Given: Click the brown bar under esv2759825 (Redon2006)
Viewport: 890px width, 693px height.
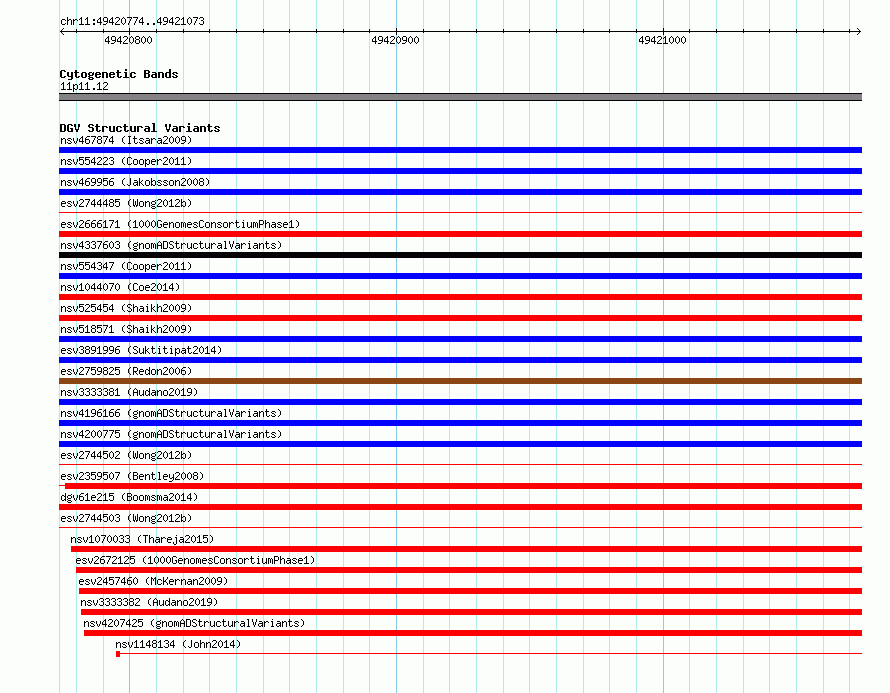Looking at the screenshot, I should 460,381.
